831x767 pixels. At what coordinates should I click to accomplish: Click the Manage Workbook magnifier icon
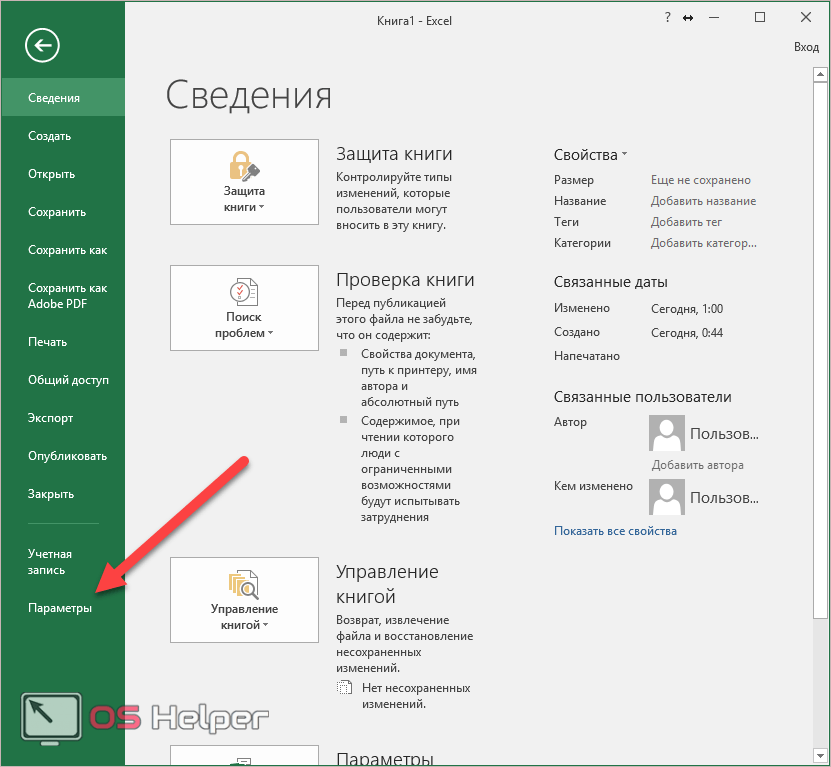[244, 584]
